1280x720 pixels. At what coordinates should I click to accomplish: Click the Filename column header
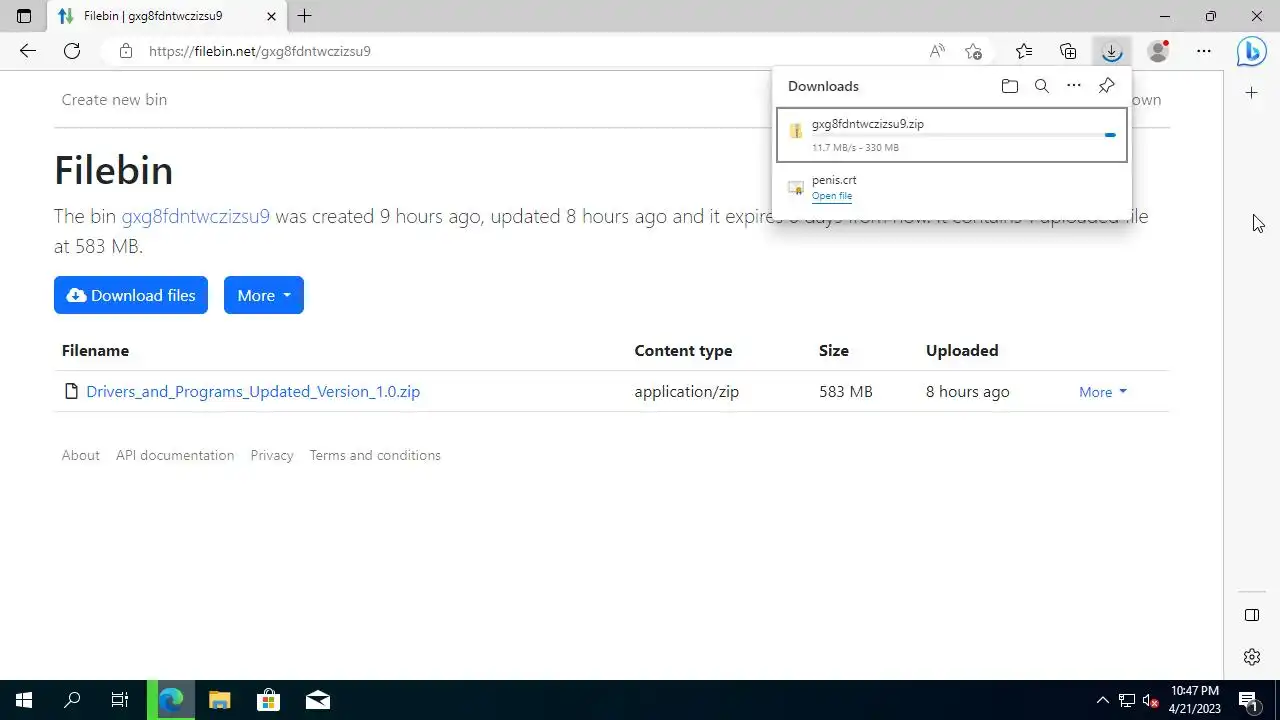tap(95, 351)
